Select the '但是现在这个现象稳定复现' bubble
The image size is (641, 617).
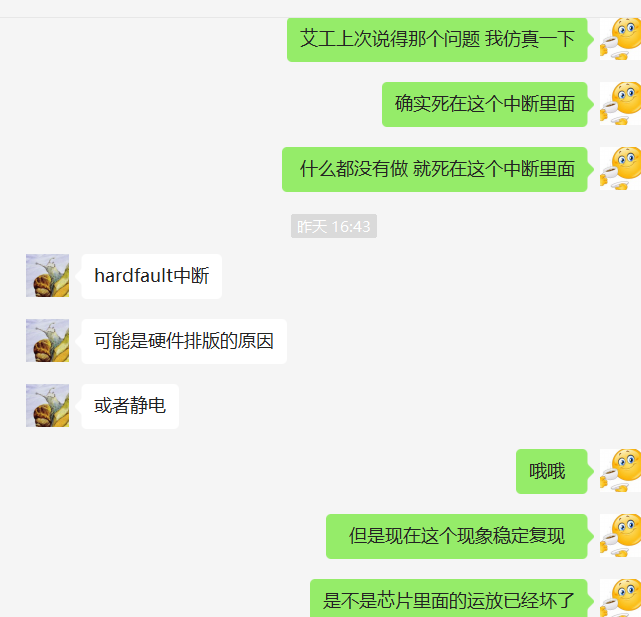pos(457,536)
